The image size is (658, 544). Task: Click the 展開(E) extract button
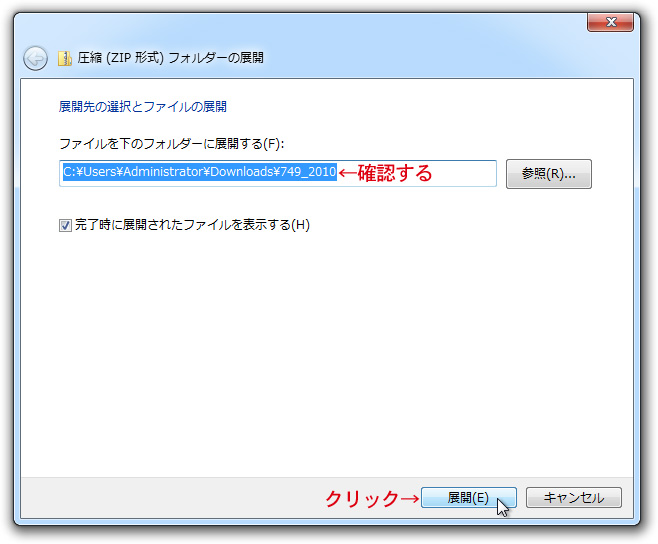pos(469,498)
